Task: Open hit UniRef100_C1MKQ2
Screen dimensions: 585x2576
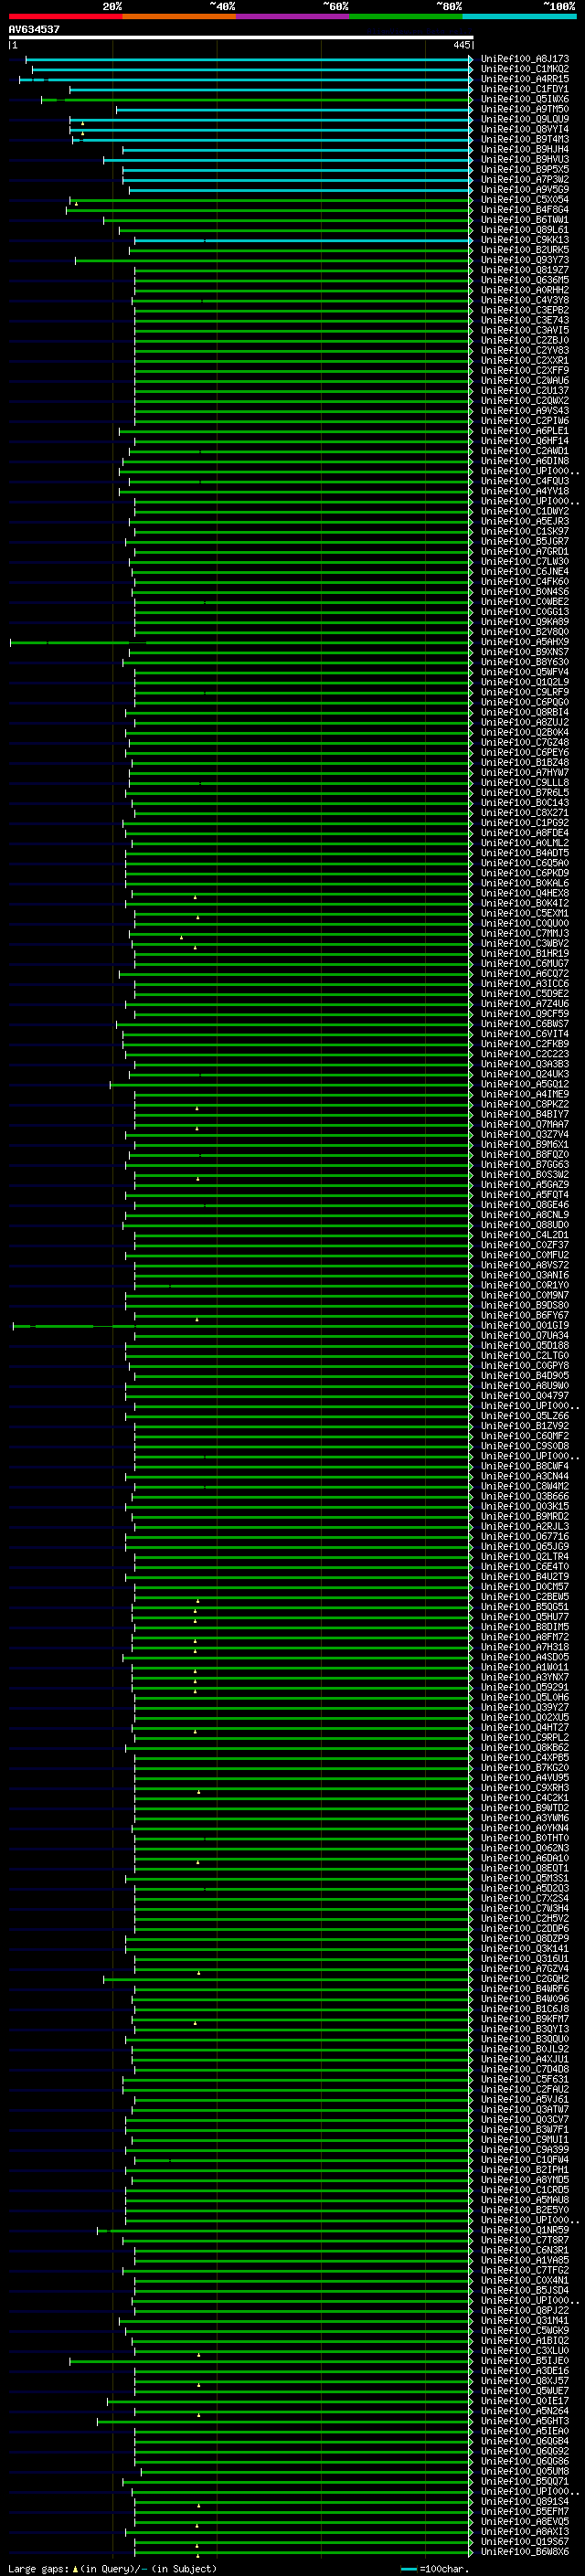Action: 525,69
